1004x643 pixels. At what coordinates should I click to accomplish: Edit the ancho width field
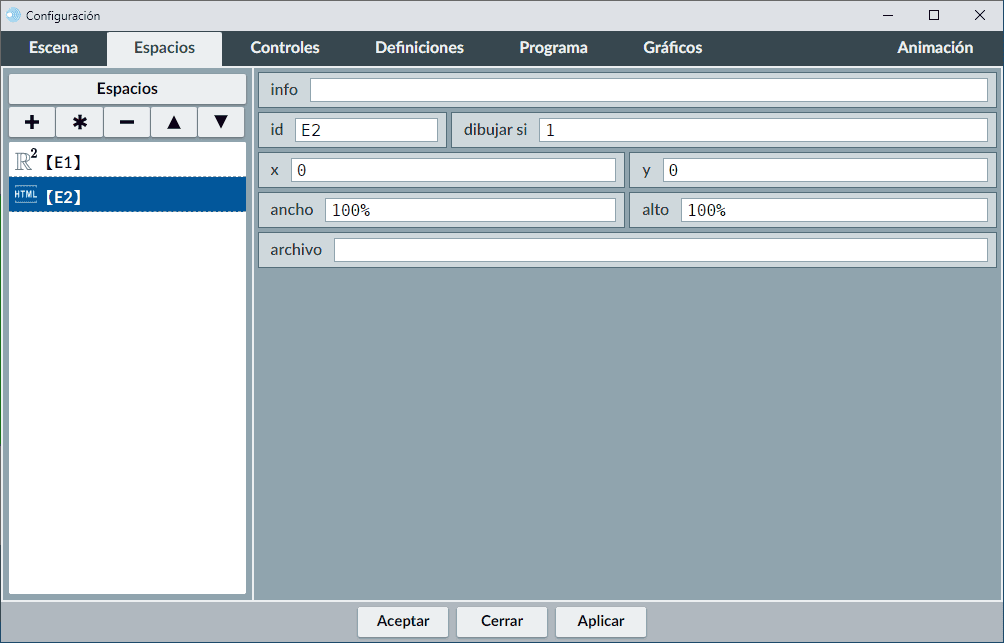tap(470, 210)
